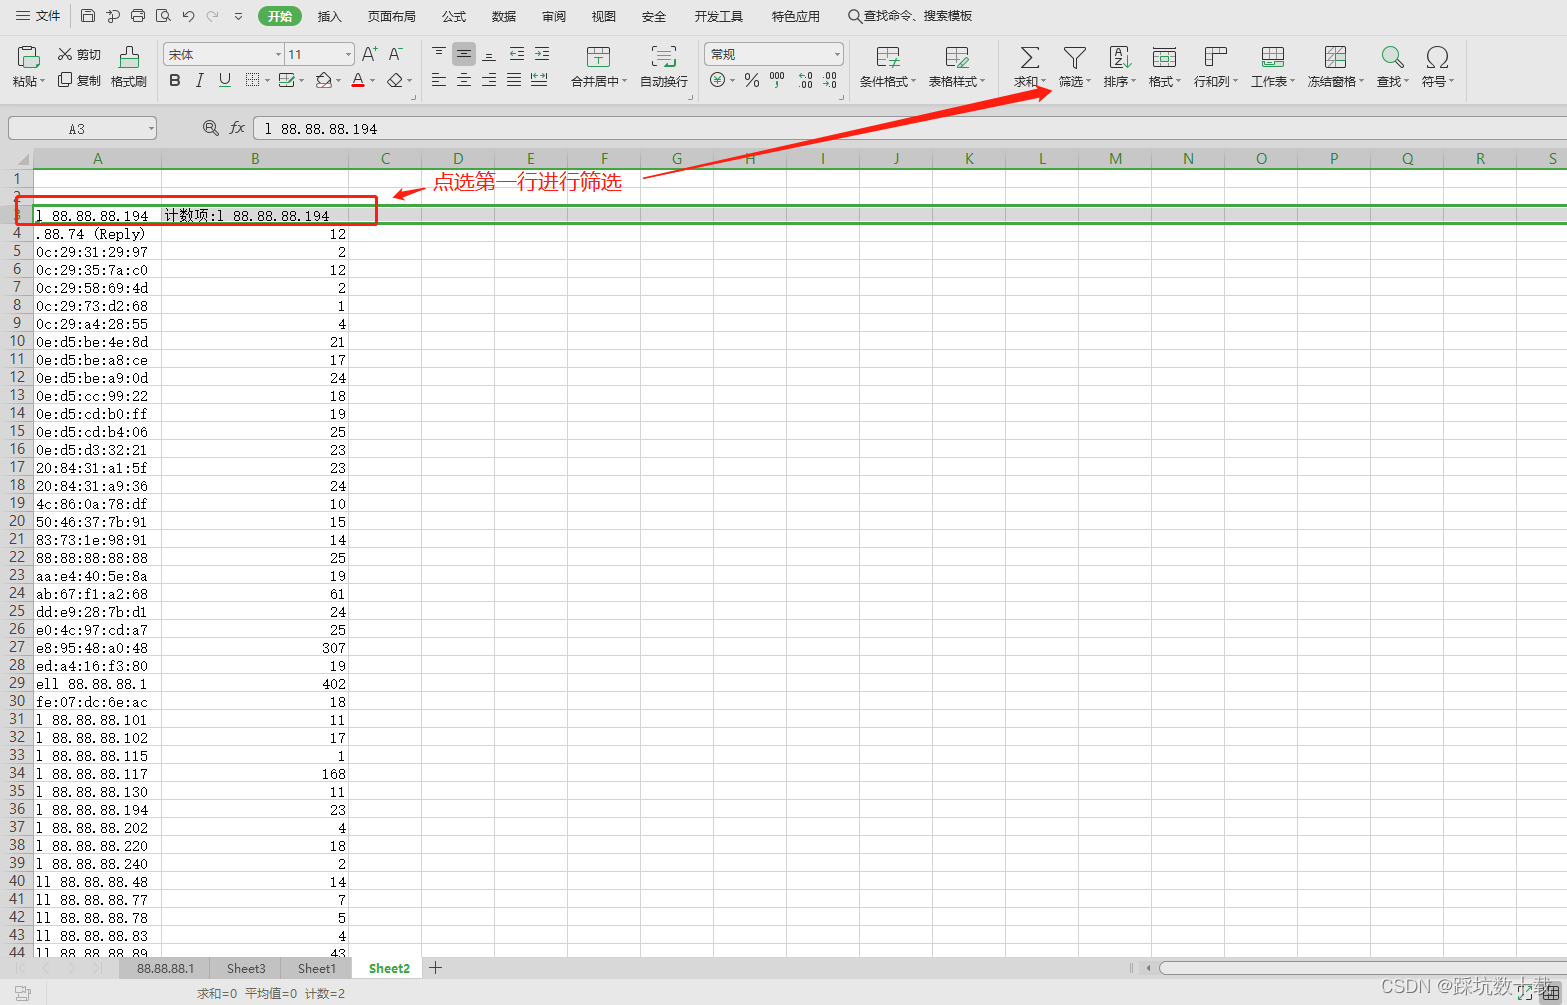Viewport: 1567px width, 1005px height.
Task: Undo the last action
Action: coord(188,16)
